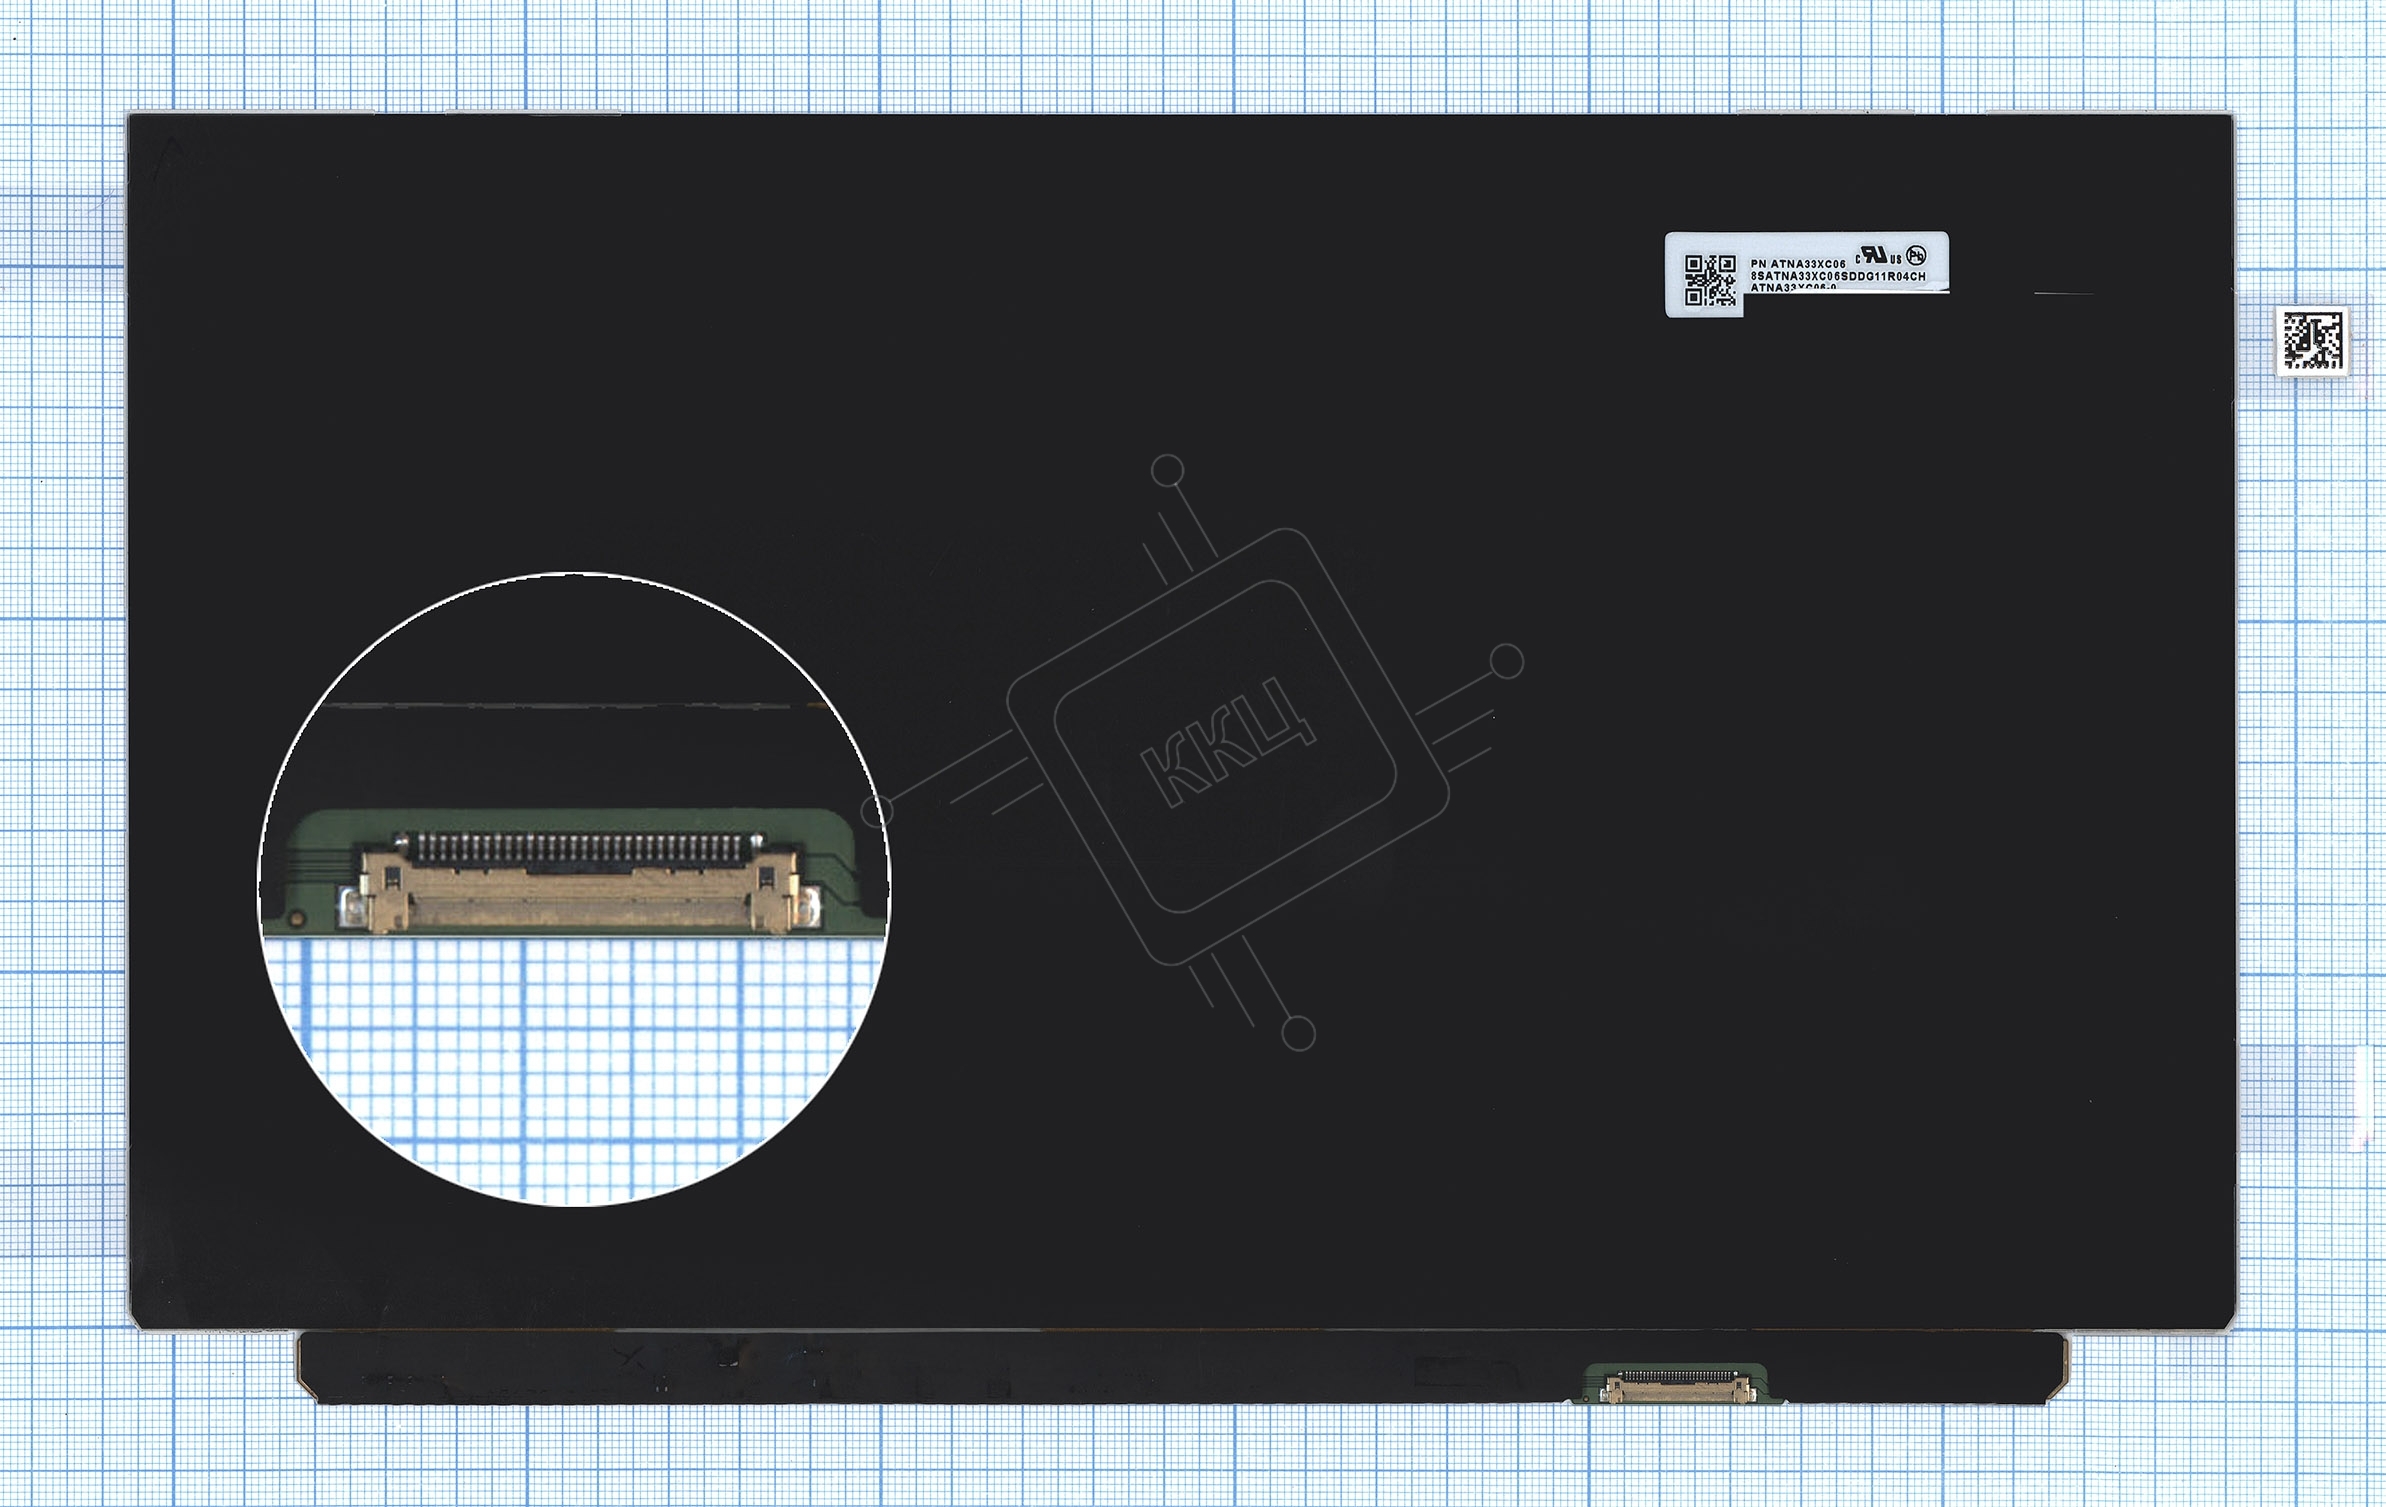Click the "8SATNA33XC06SDDG11R04CH" serial text

coord(1838,276)
